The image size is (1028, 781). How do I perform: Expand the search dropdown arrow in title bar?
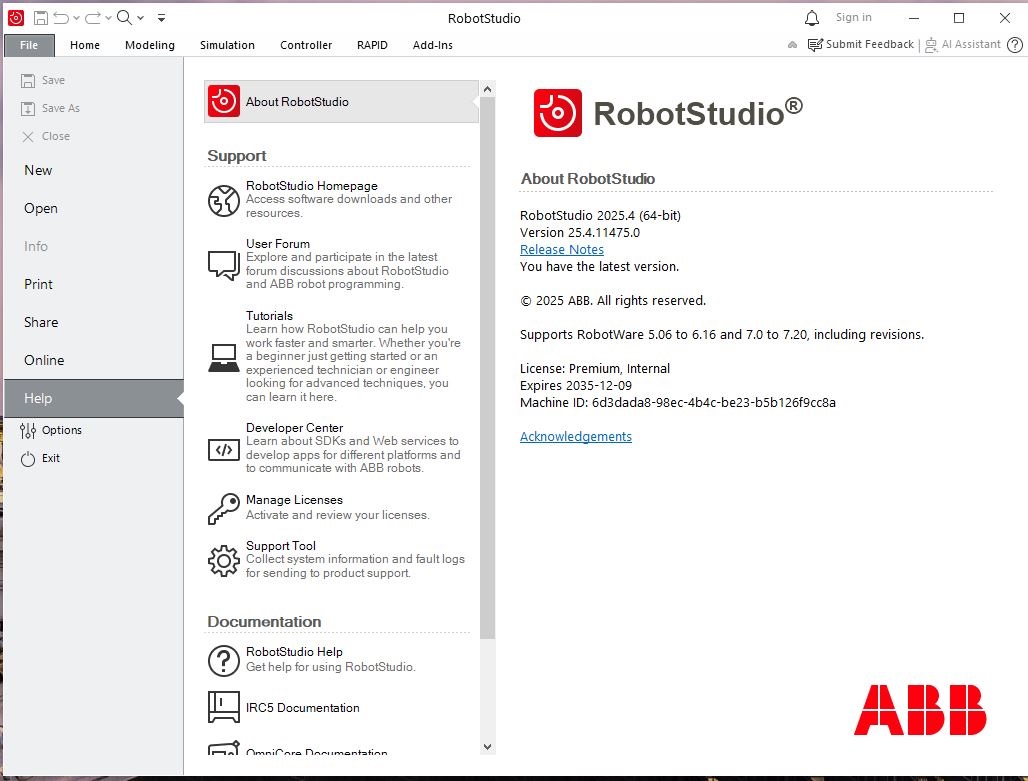(141, 18)
